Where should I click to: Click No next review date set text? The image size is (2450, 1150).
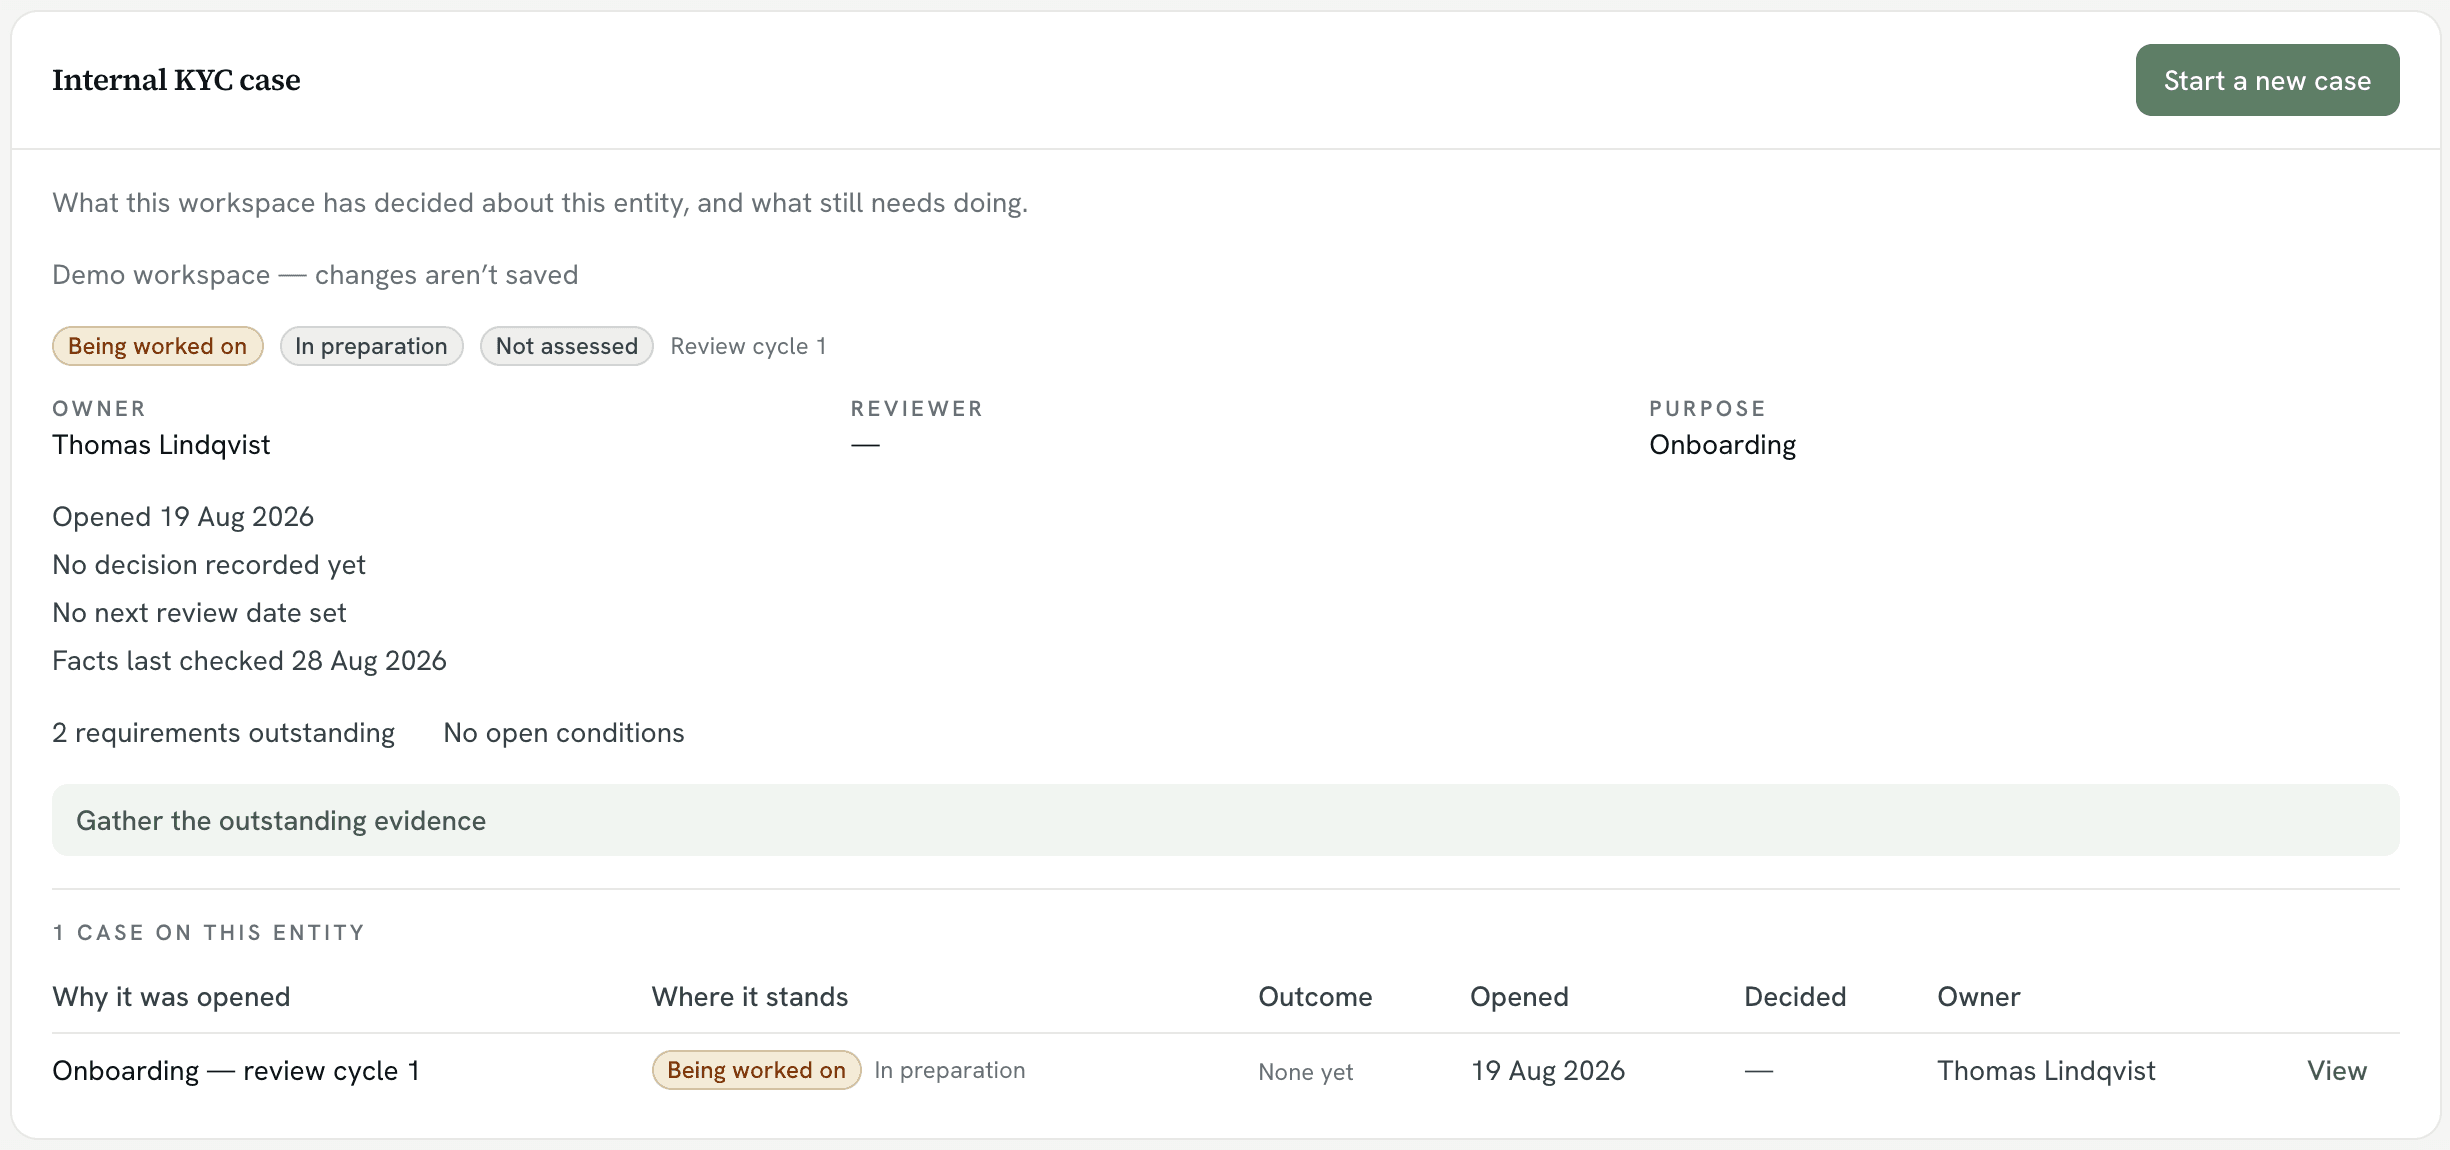(199, 613)
